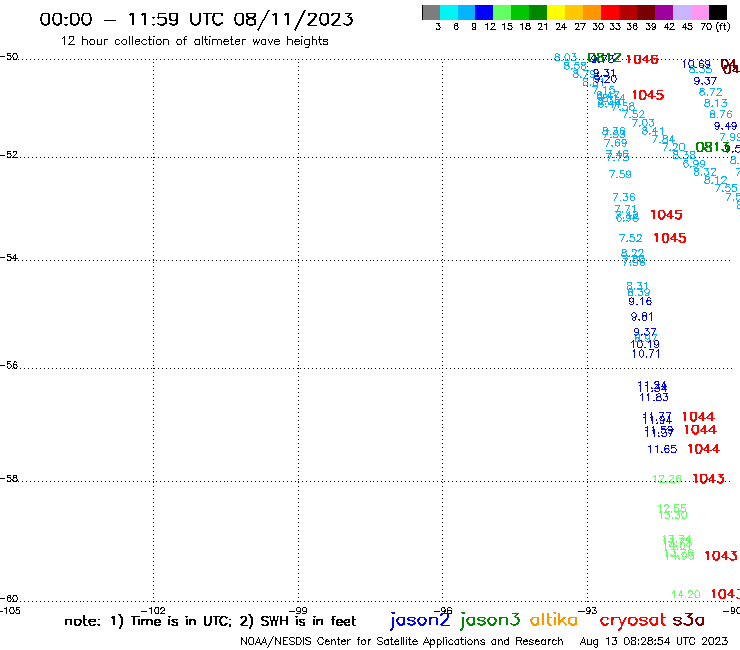The image size is (740, 650).
Task: Click the '-93' longitude axis label
Action: pos(588,611)
